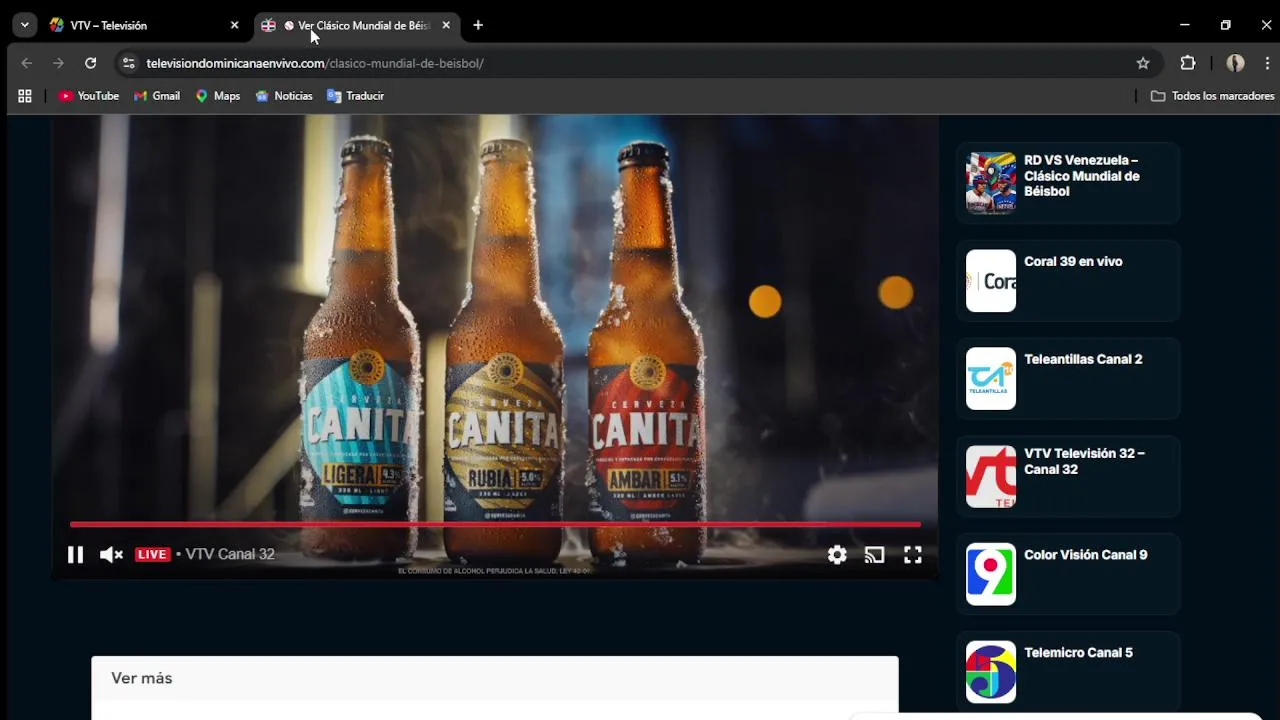Open RD VS Venezuela Clásico Mundial link

[x=1081, y=176]
